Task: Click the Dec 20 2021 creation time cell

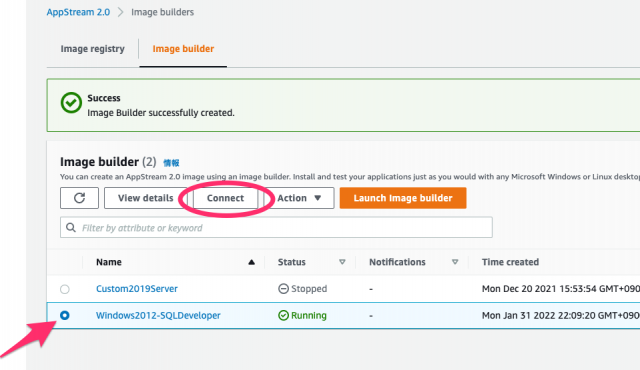Action: point(560,289)
